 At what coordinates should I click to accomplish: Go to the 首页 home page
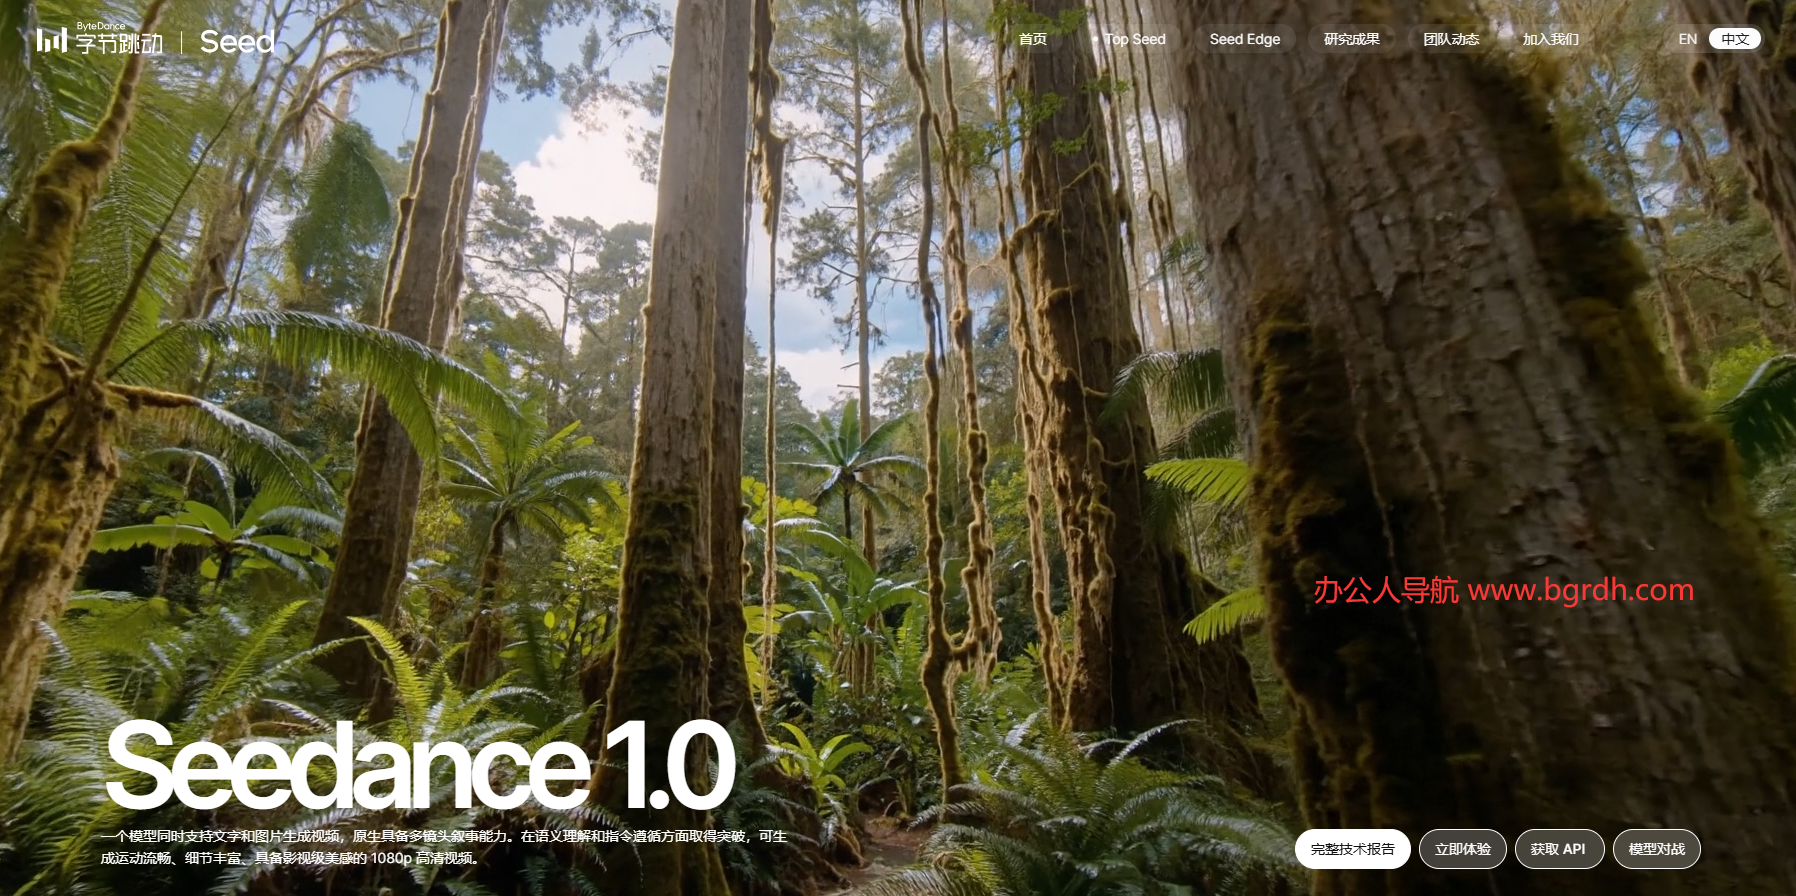point(1032,39)
